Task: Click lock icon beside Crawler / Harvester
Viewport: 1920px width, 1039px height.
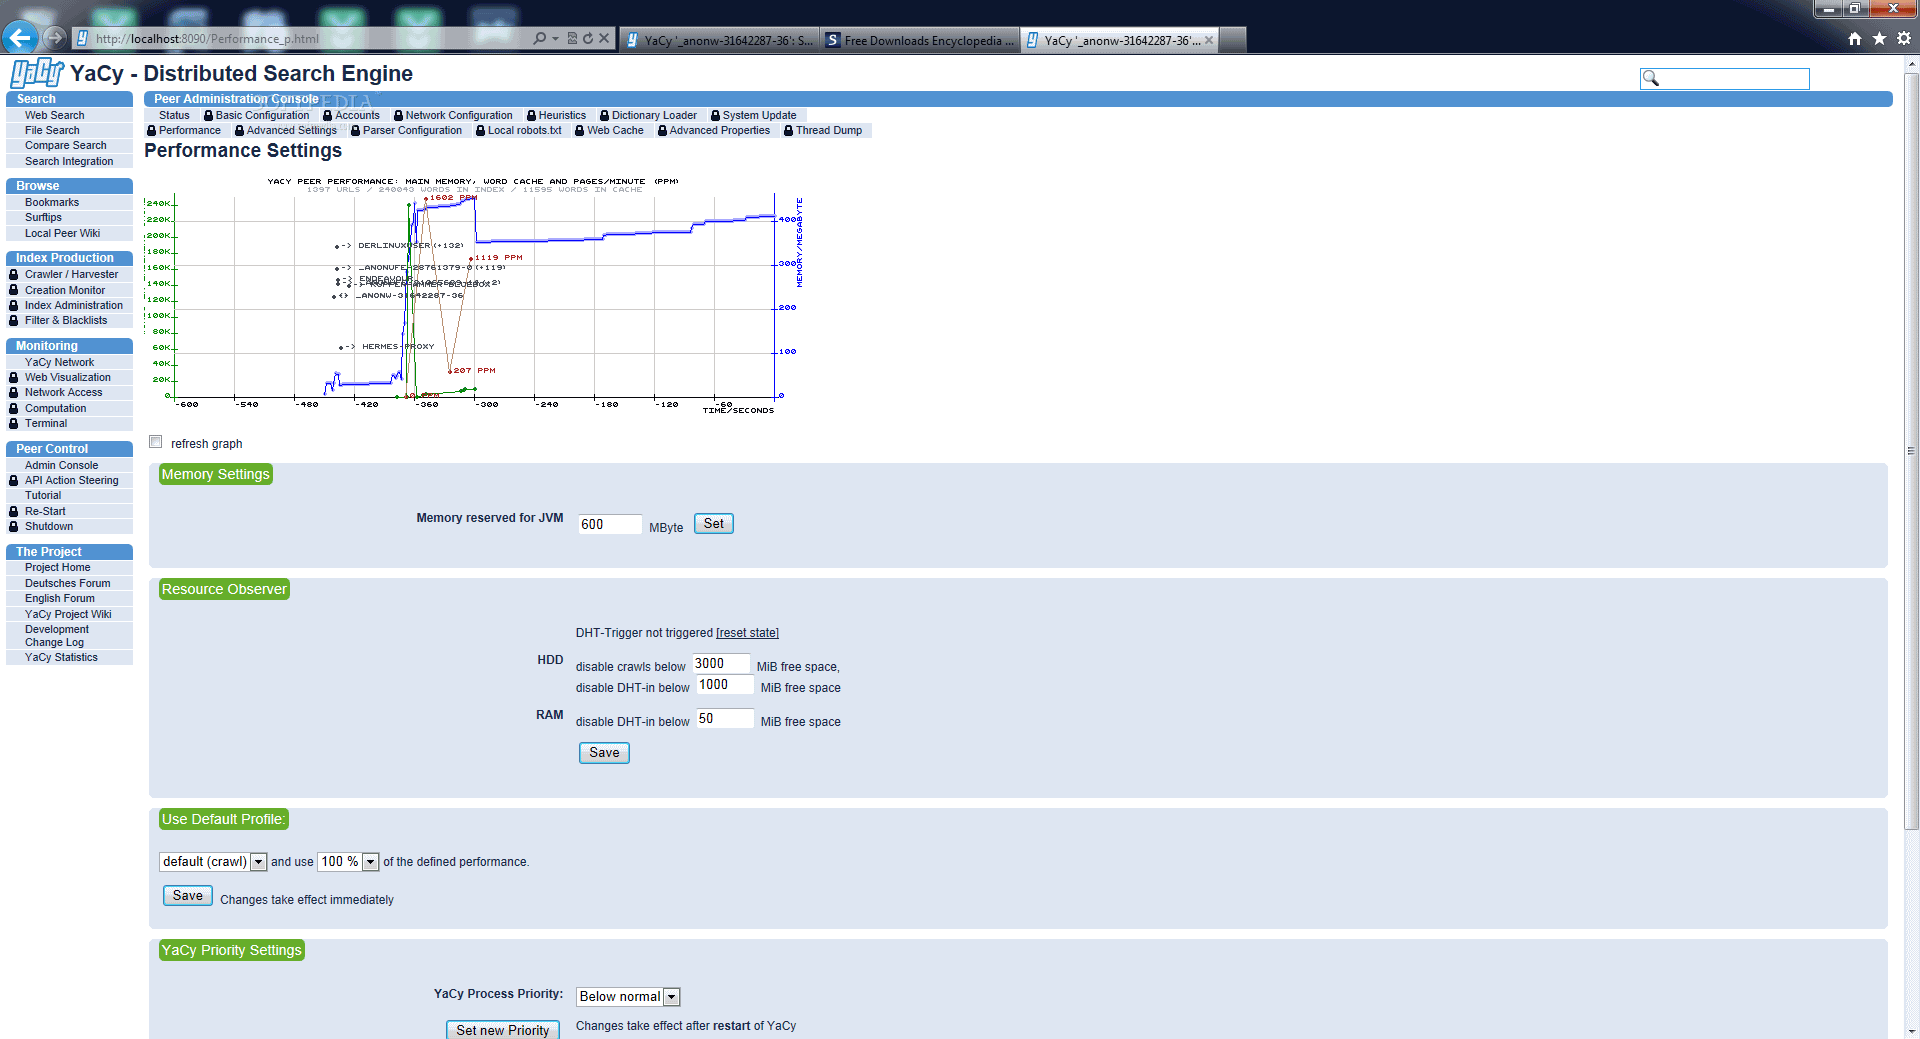Action: click(x=14, y=274)
